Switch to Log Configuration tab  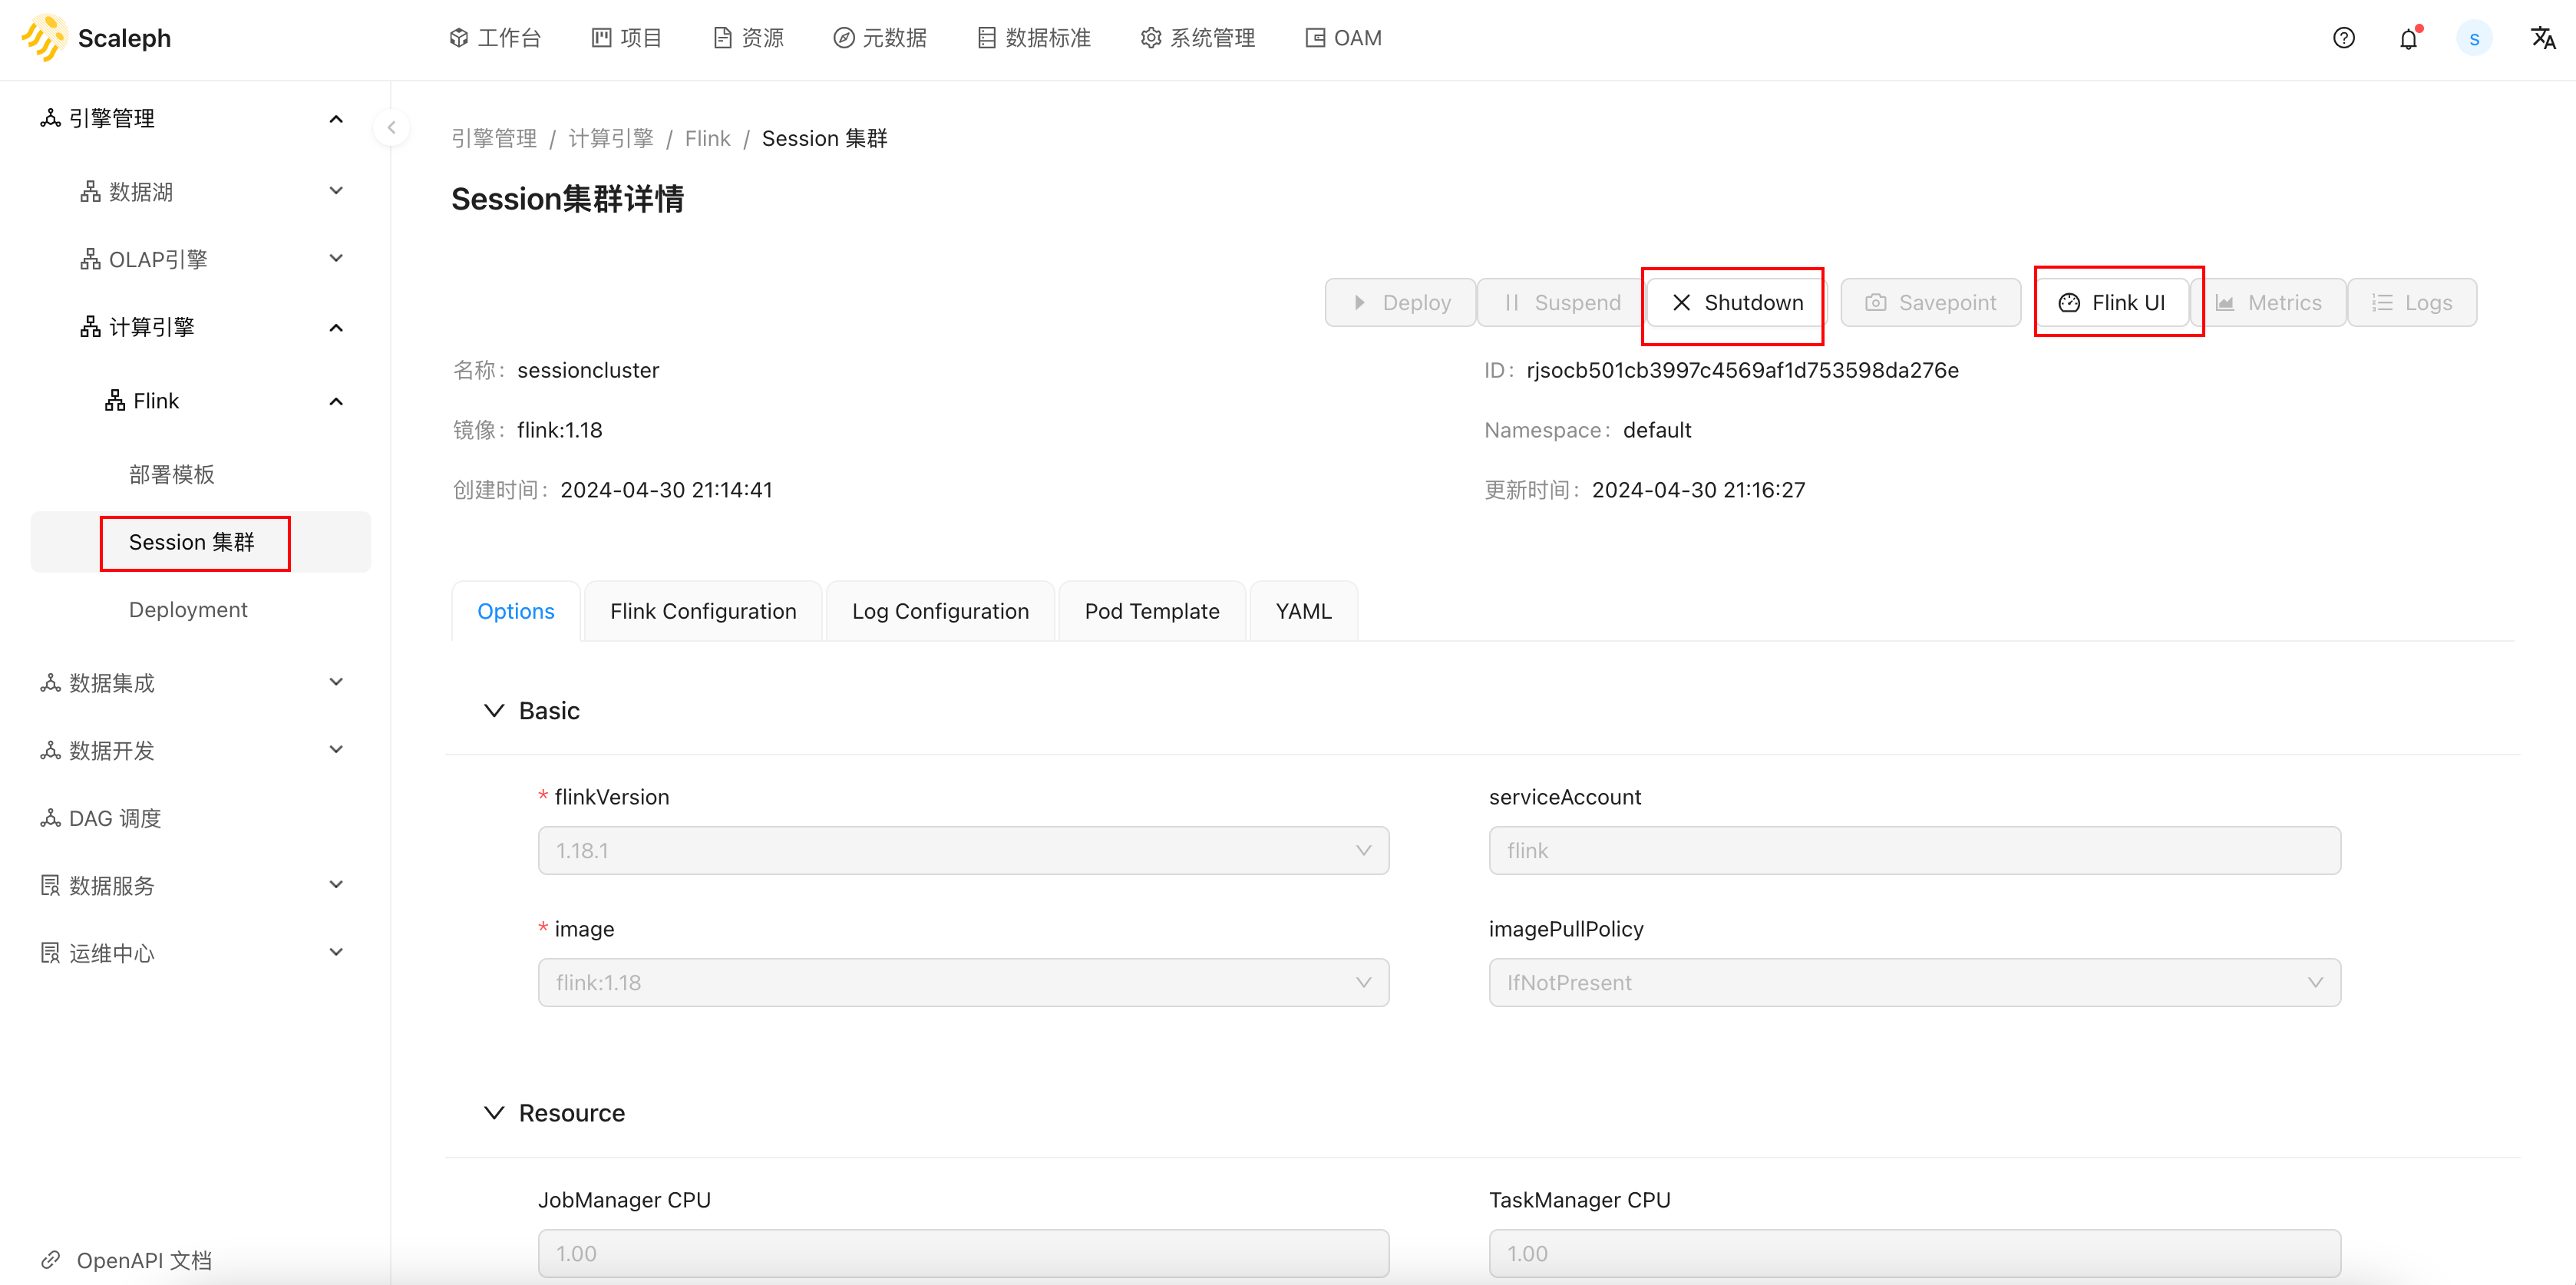pyautogui.click(x=940, y=611)
